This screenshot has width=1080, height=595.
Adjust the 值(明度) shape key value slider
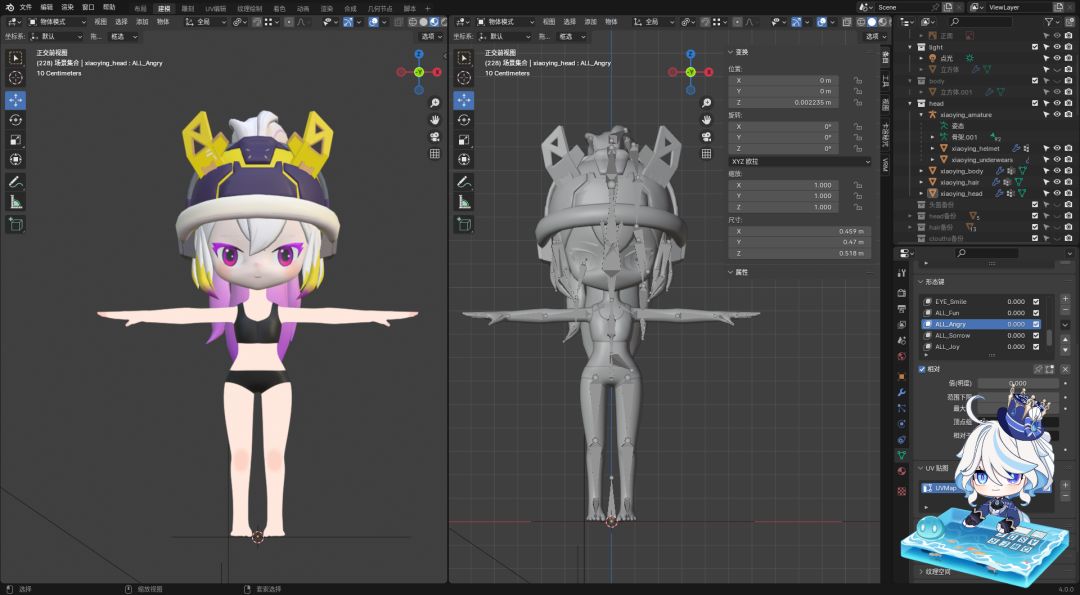1017,384
